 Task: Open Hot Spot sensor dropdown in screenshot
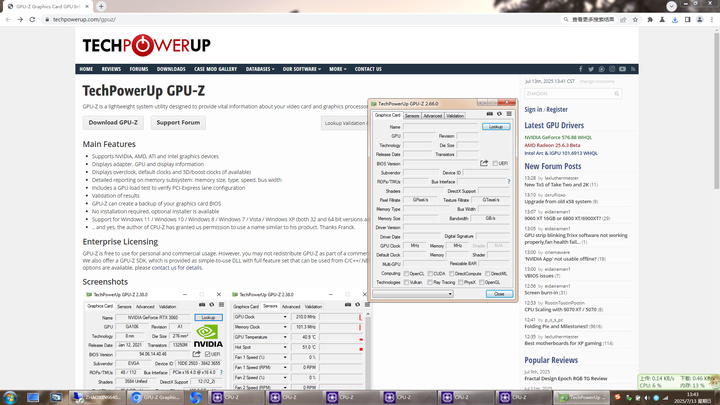pos(285,347)
